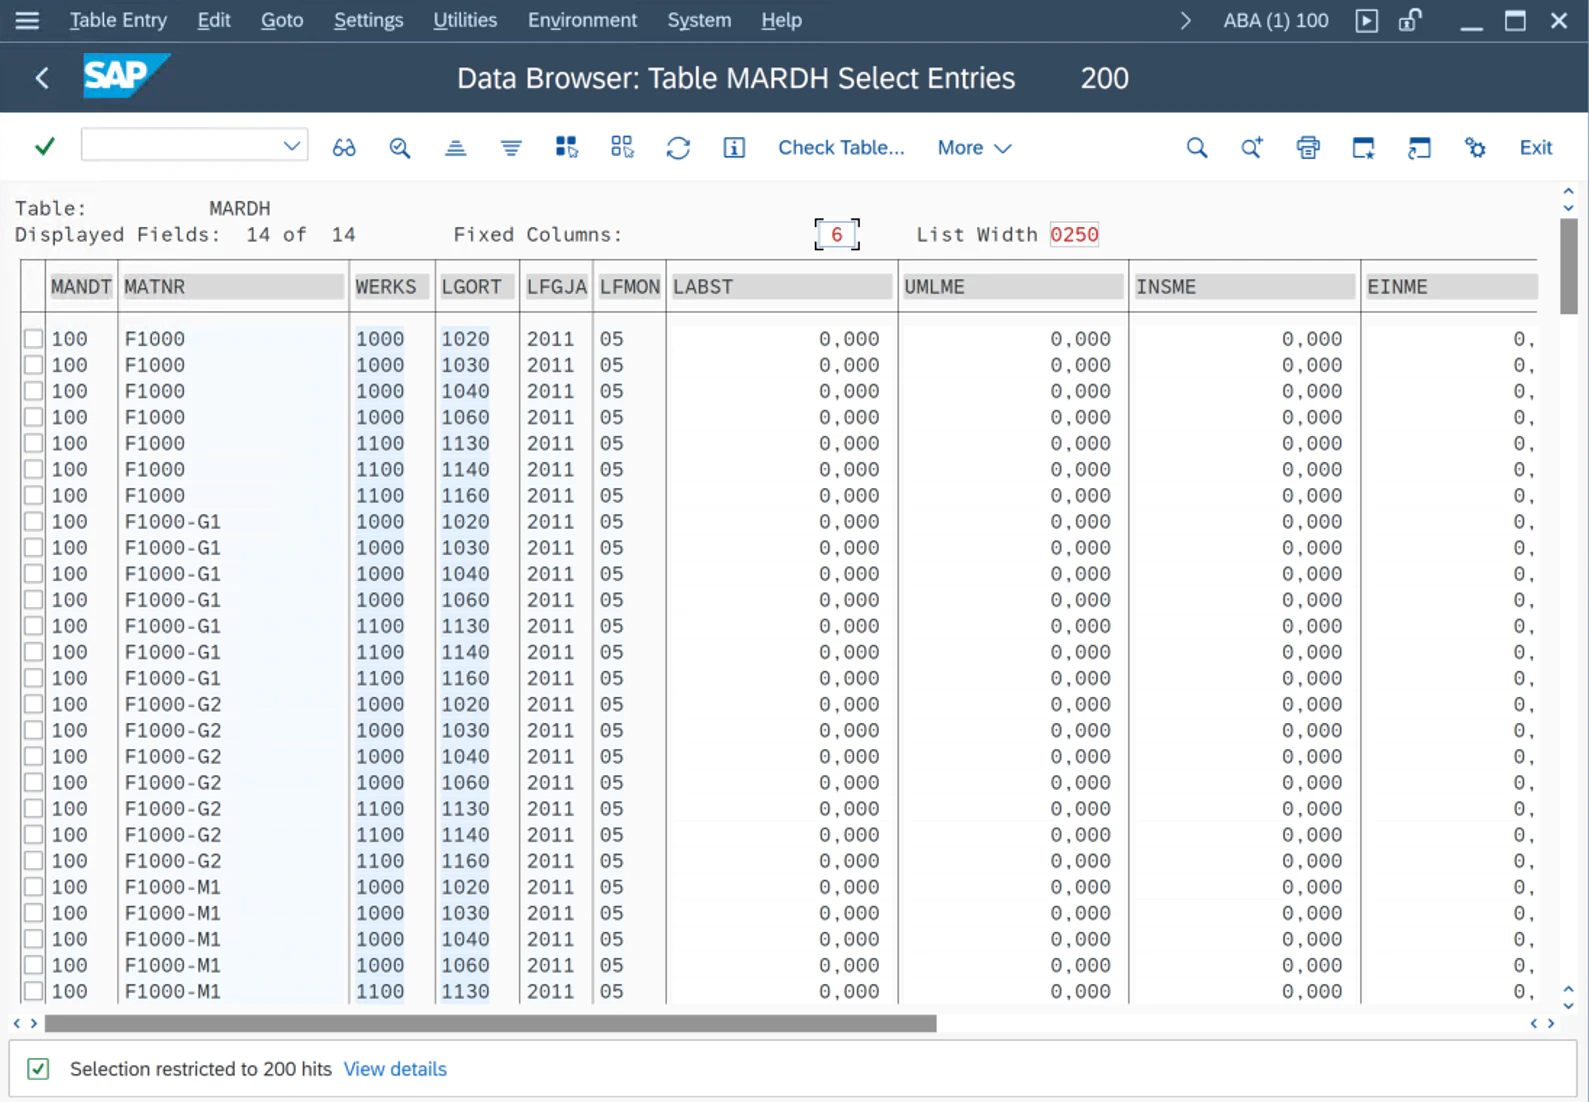Viewport: 1589px width, 1102px height.
Task: Print the list with the printer icon
Action: (1308, 148)
